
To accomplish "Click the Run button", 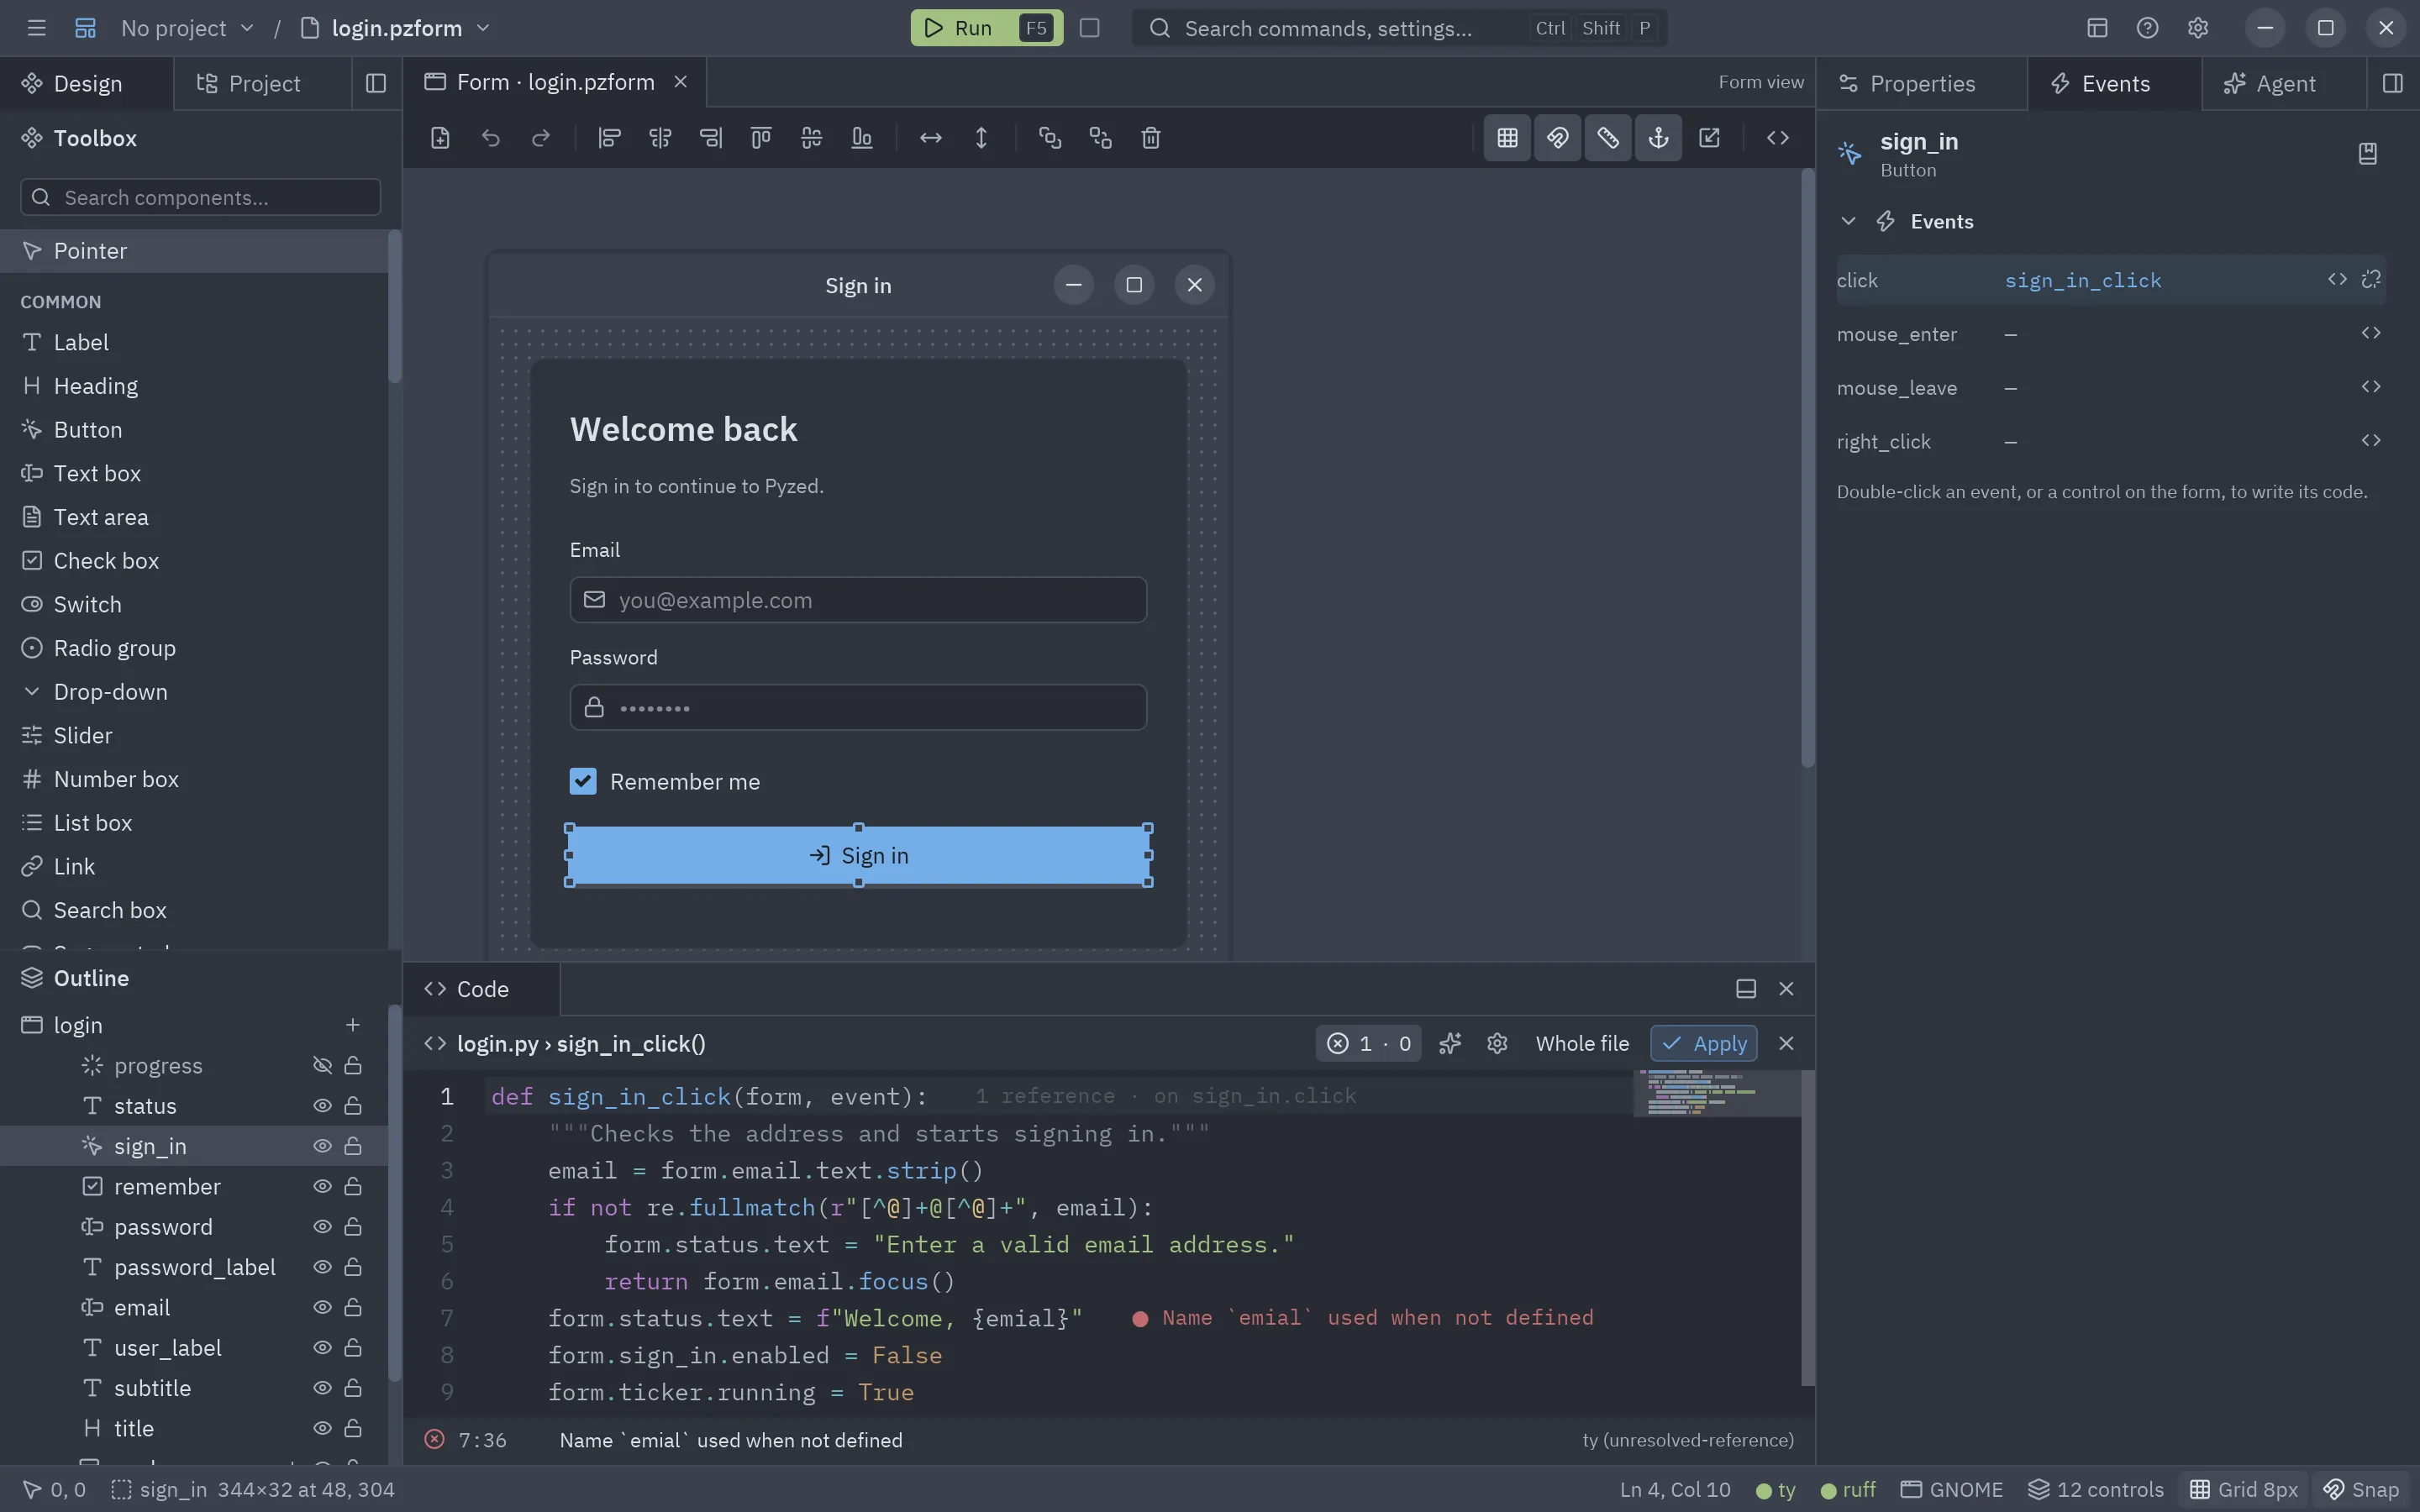I will 986,28.
